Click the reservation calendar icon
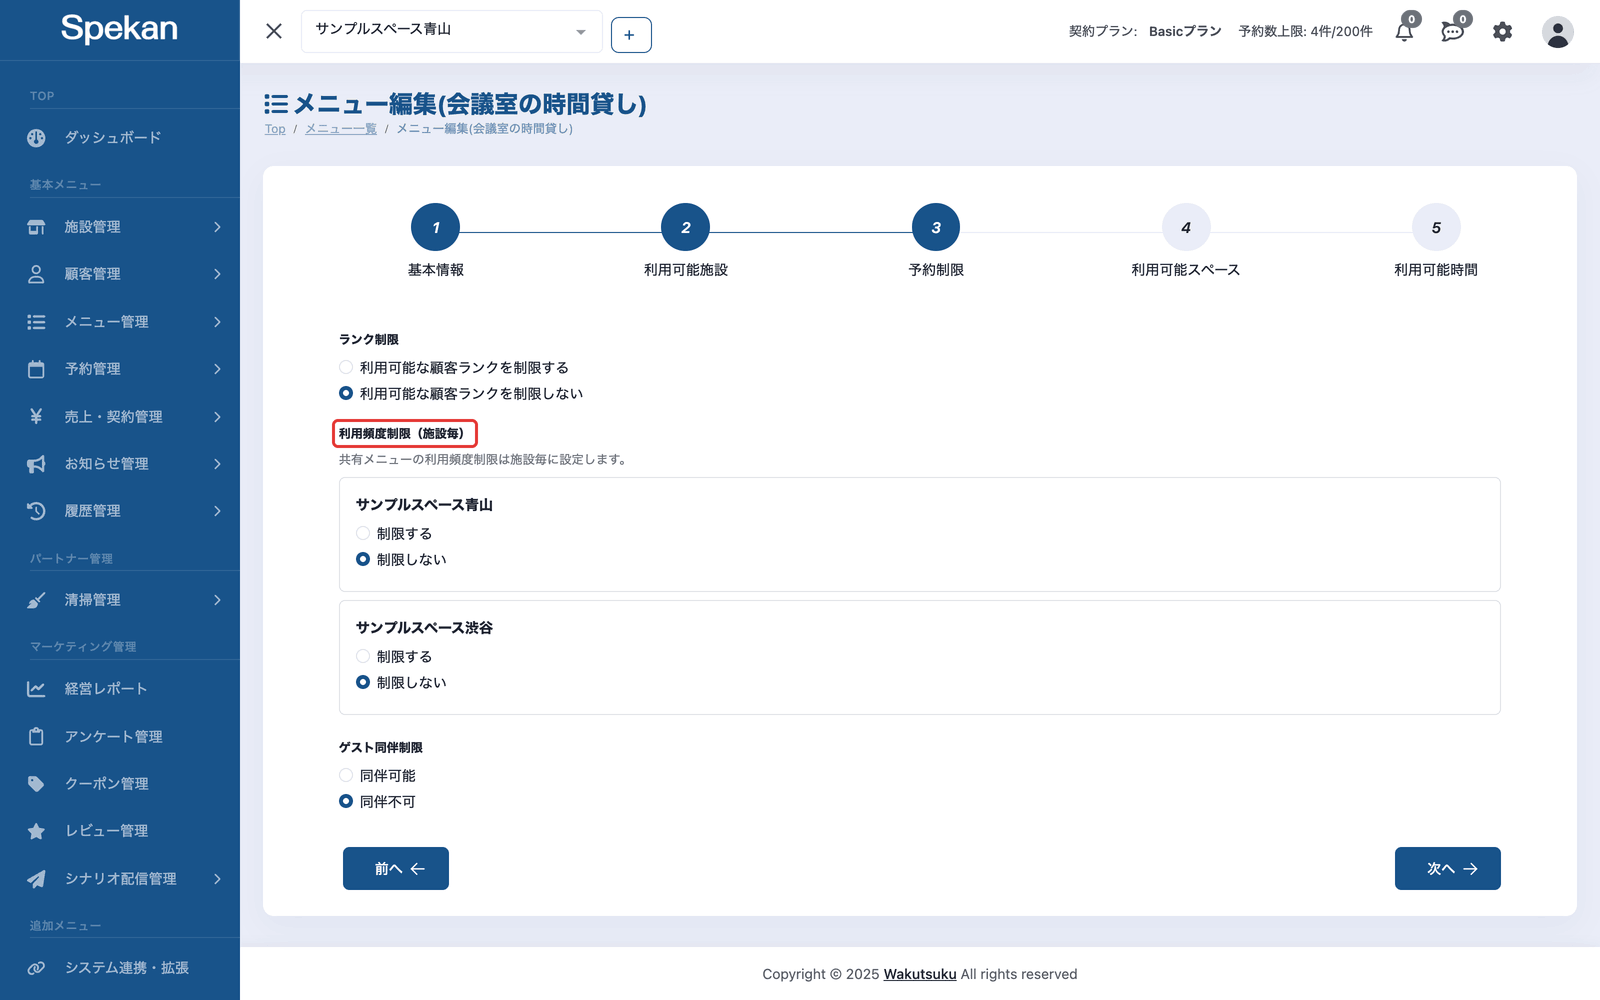 (x=36, y=369)
